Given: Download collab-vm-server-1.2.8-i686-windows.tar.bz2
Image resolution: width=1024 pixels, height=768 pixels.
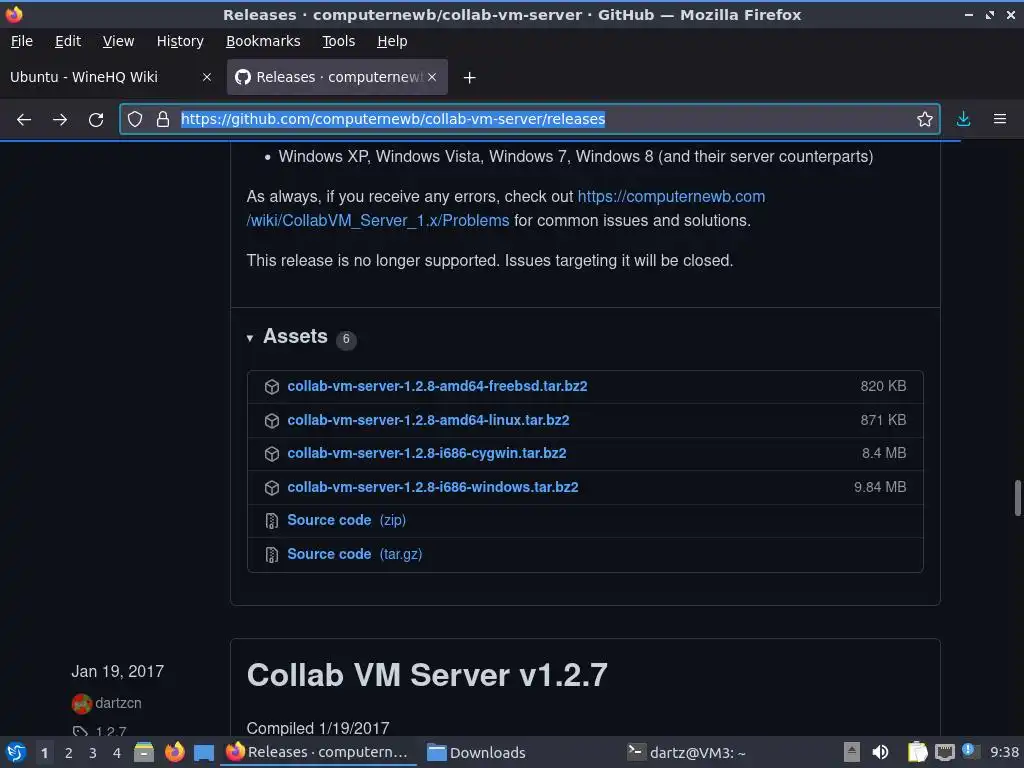Looking at the screenshot, I should [x=433, y=487].
